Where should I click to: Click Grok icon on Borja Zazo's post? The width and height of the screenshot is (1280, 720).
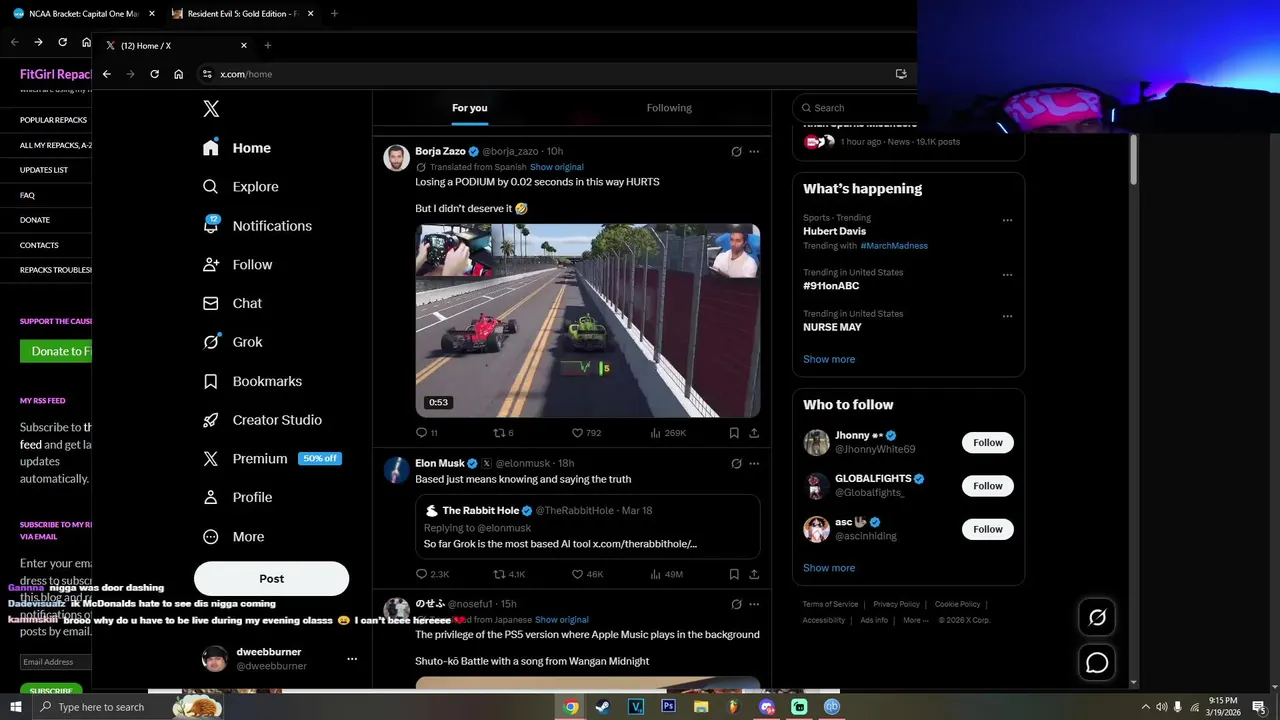[x=736, y=152]
